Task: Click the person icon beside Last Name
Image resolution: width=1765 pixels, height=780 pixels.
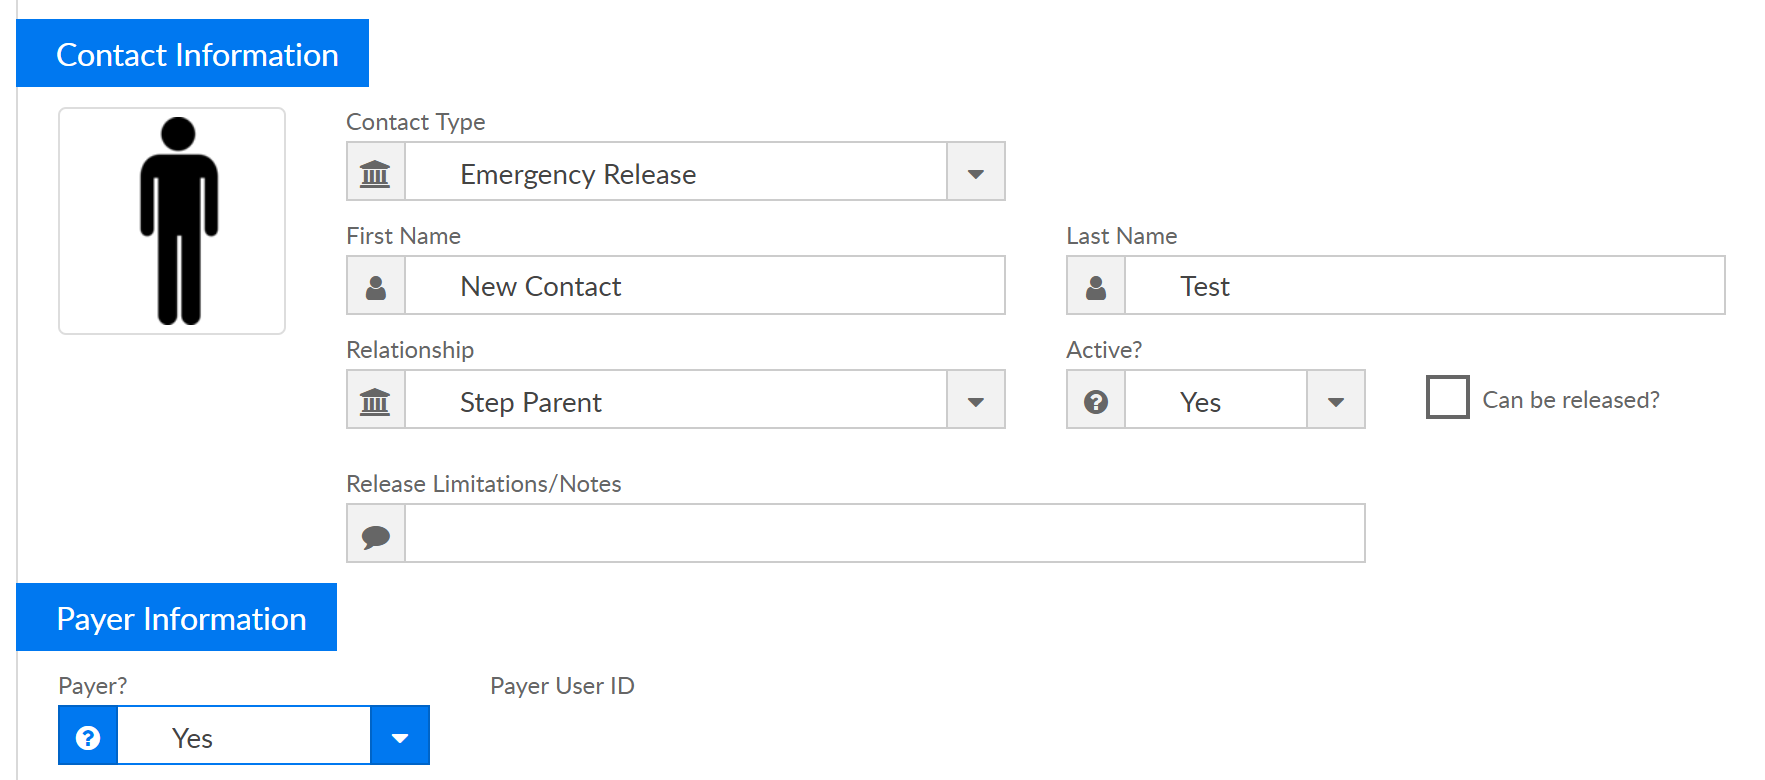Action: (x=1096, y=287)
